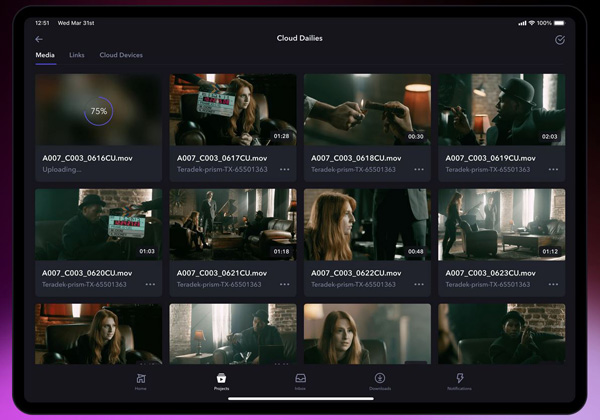Go back using the left arrow icon
The width and height of the screenshot is (600, 420).
click(39, 39)
